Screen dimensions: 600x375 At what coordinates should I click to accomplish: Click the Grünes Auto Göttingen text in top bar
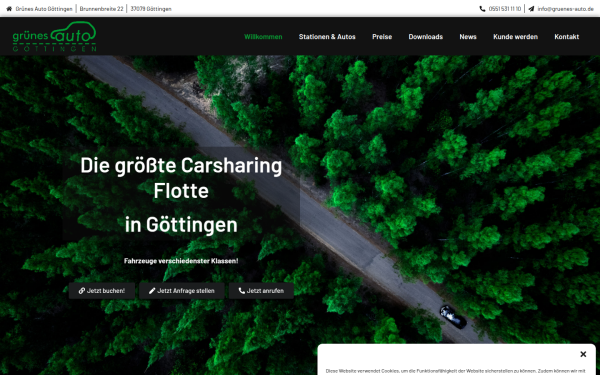(x=44, y=8)
